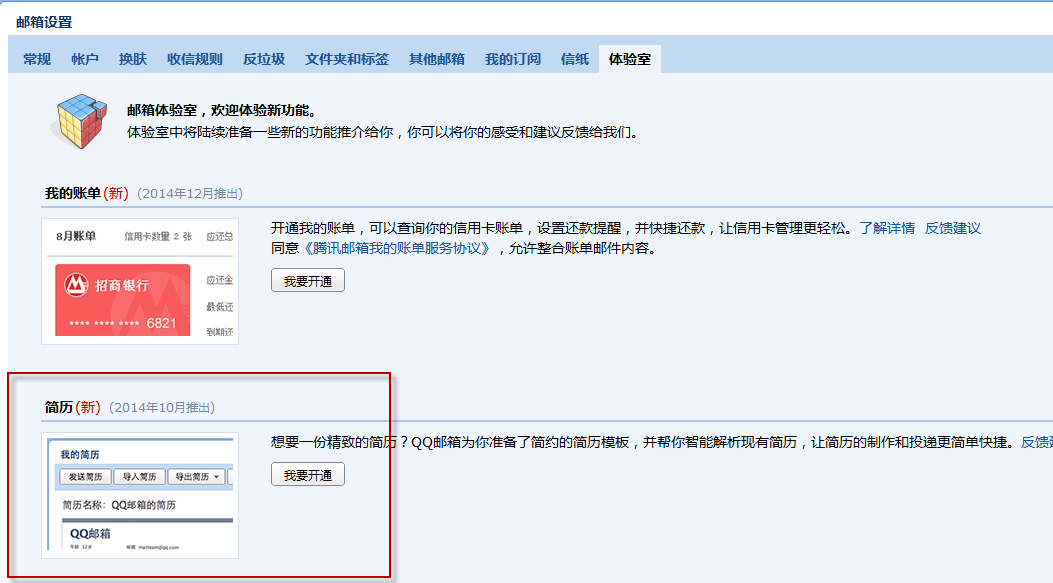Open the 文件夹和标签 tab
Viewport: 1053px width, 583px height.
tap(347, 59)
